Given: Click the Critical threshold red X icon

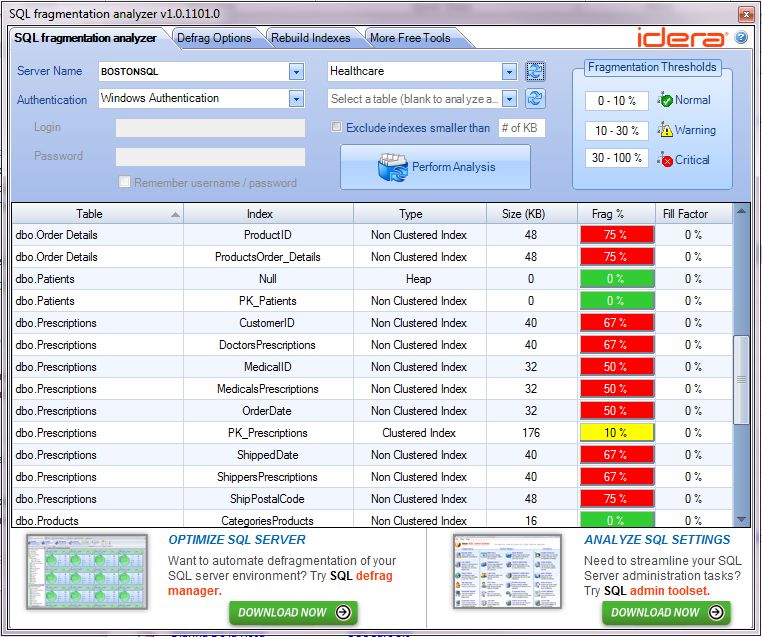Looking at the screenshot, I should click(665, 159).
